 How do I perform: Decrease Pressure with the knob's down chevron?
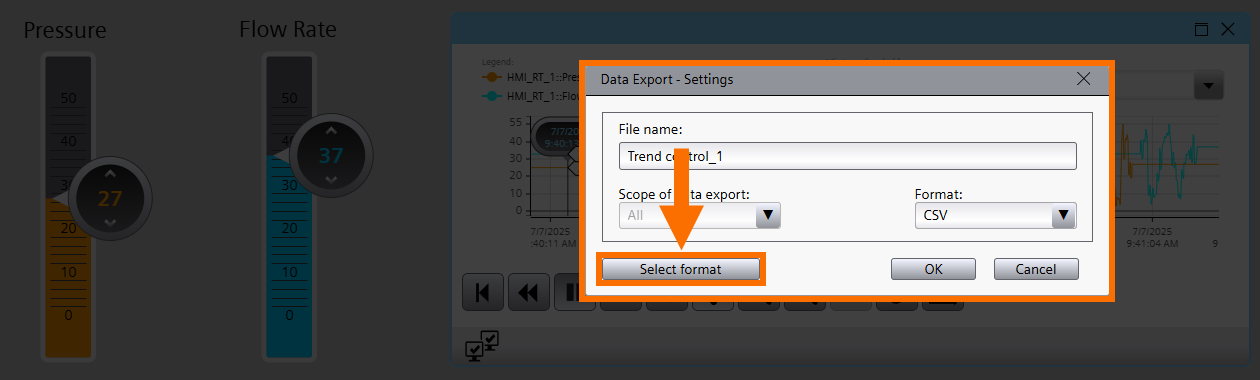(x=110, y=222)
